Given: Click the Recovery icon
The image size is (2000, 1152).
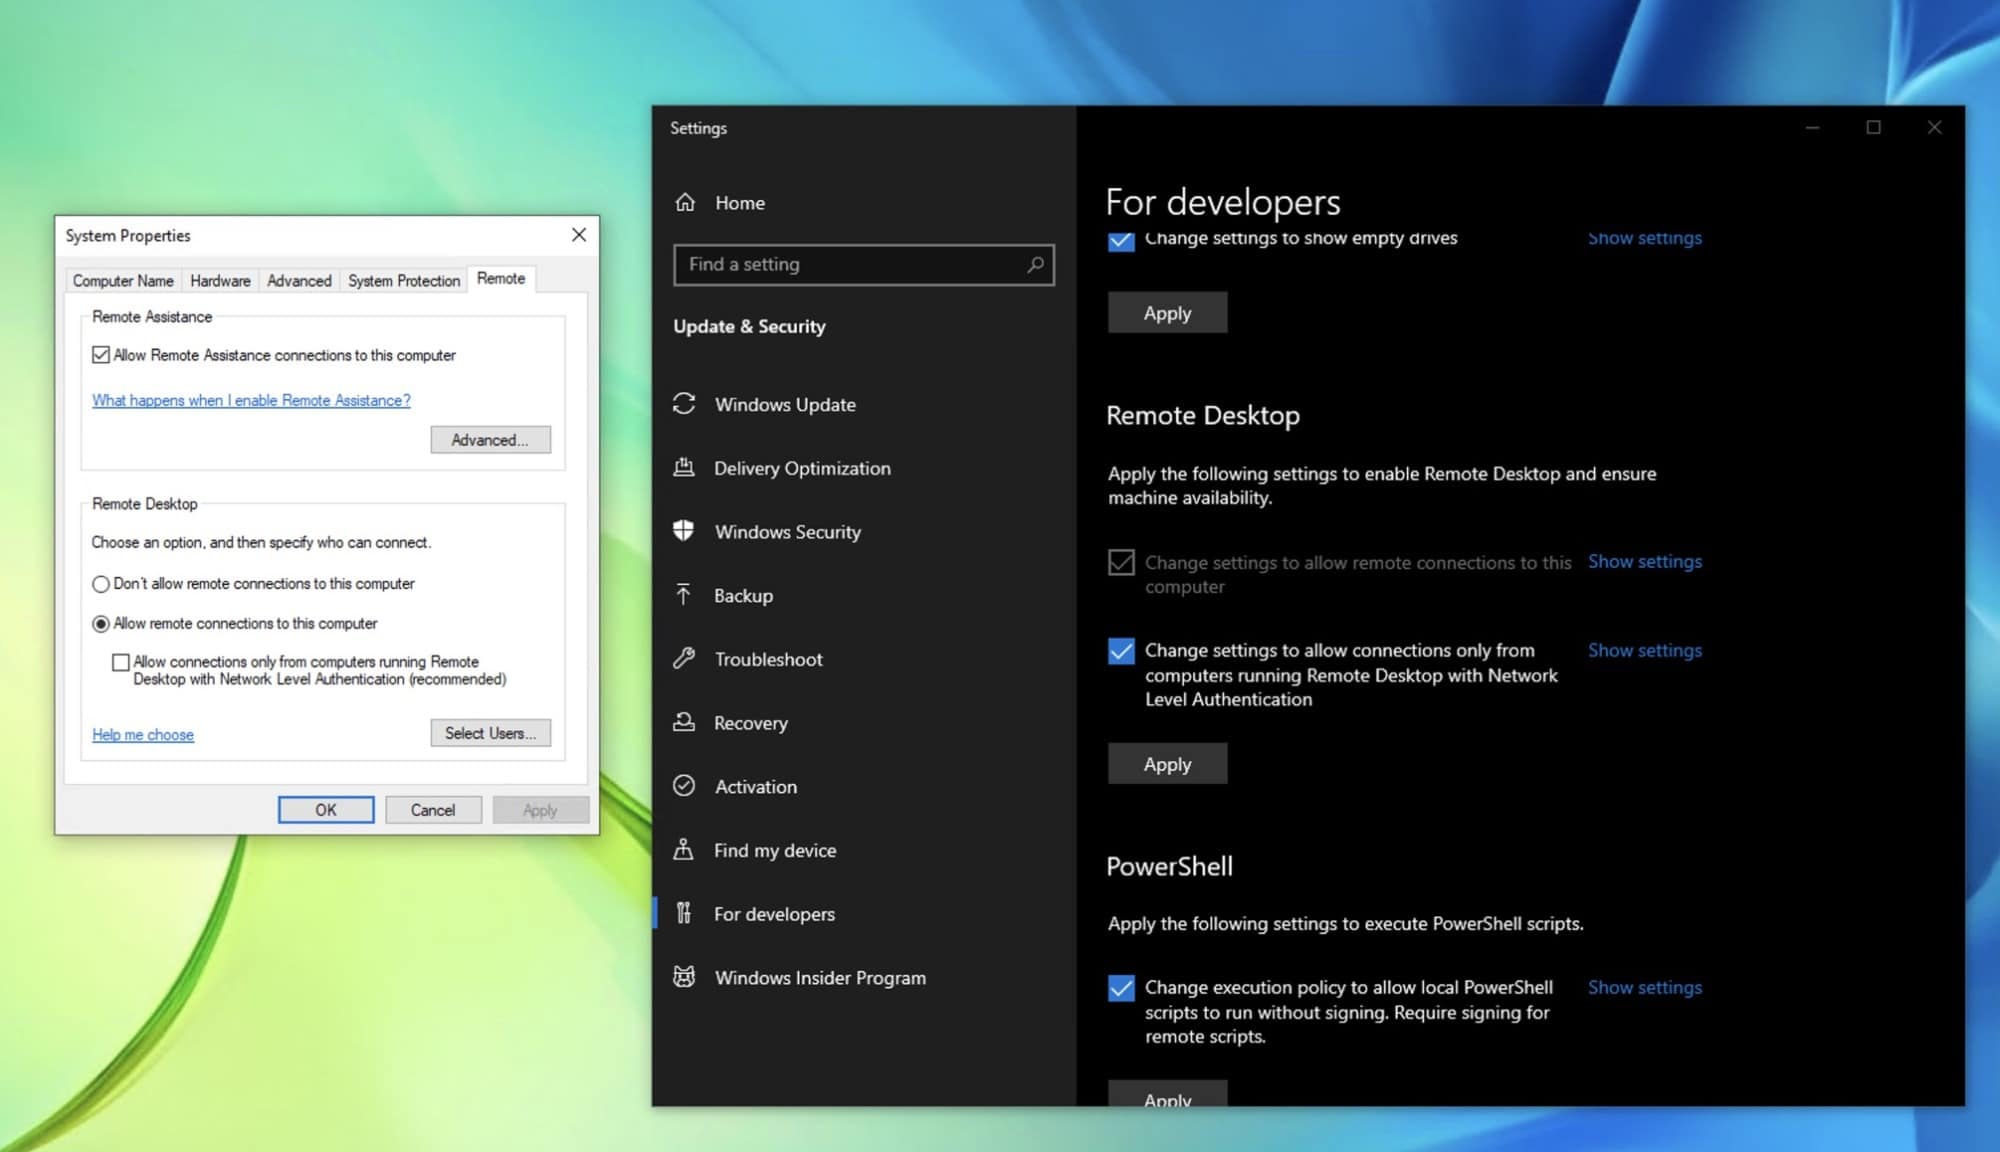Looking at the screenshot, I should (x=684, y=721).
